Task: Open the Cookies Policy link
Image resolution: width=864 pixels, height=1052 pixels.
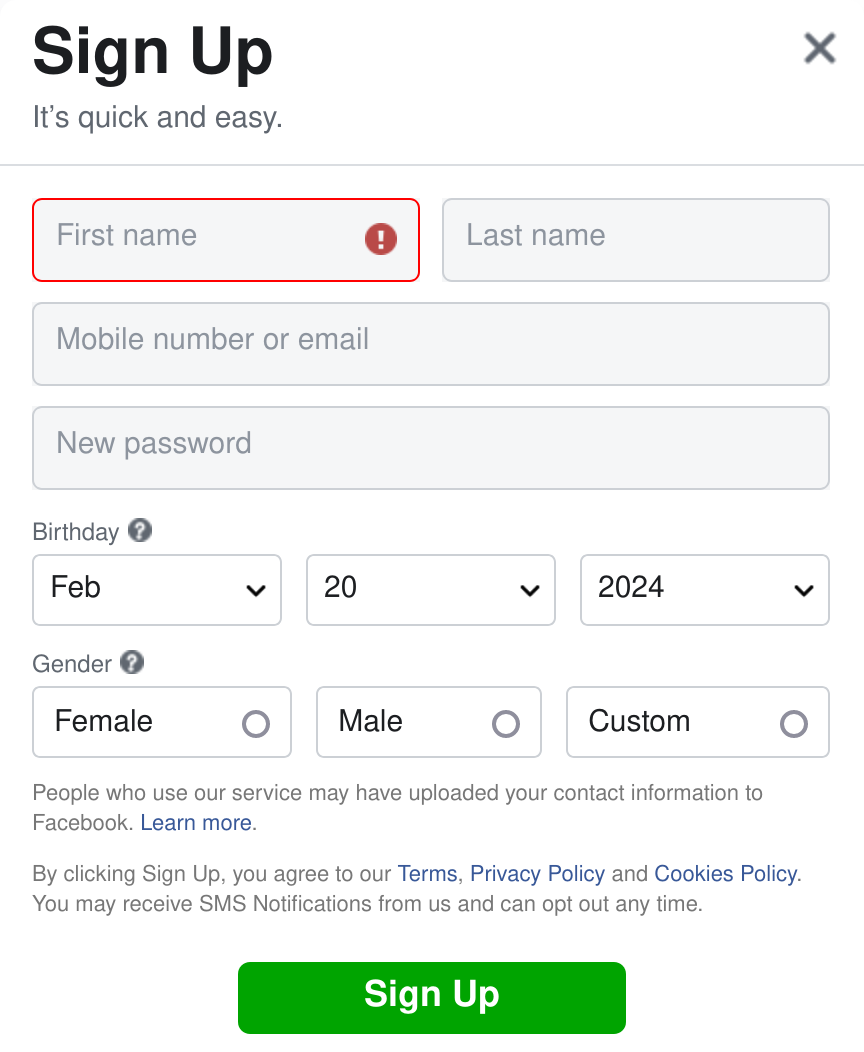Action: tap(725, 874)
